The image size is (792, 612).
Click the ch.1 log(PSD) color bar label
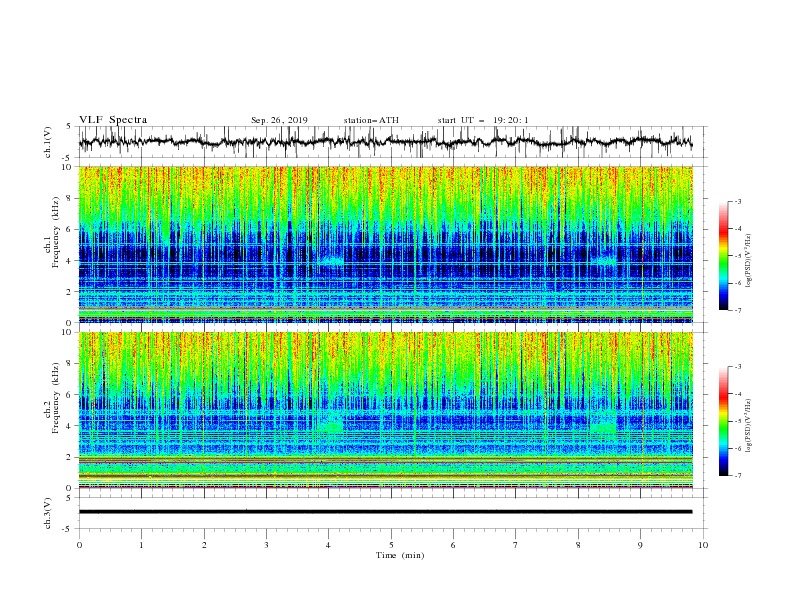[749, 261]
